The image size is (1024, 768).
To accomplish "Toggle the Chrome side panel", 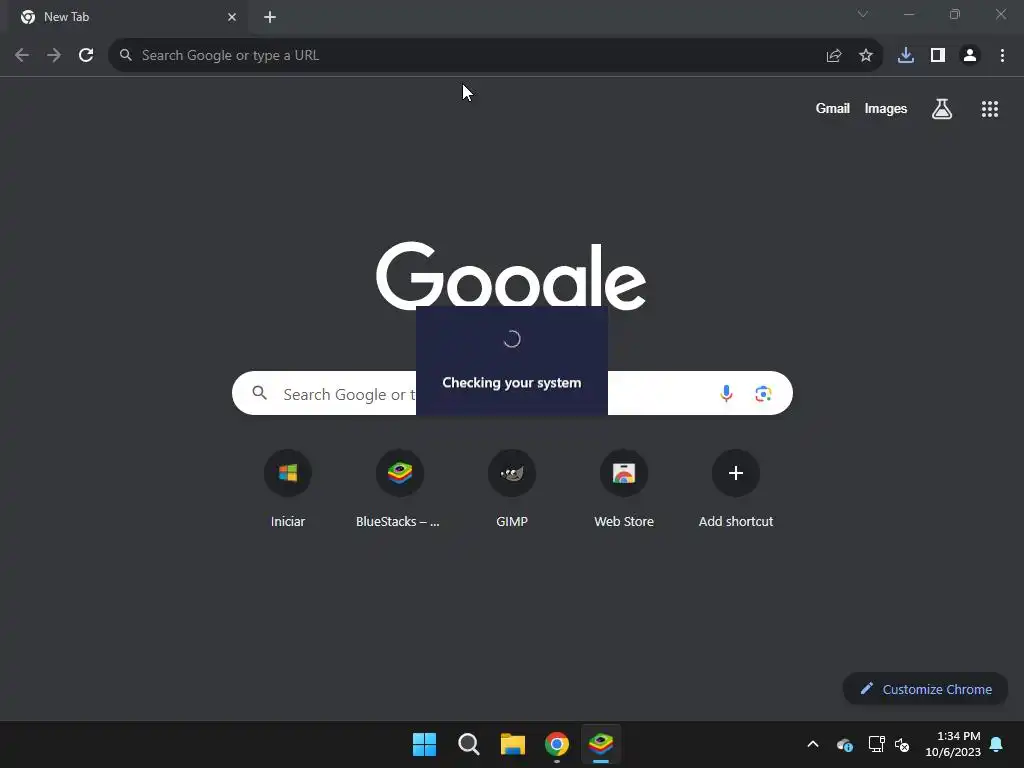I will (938, 56).
